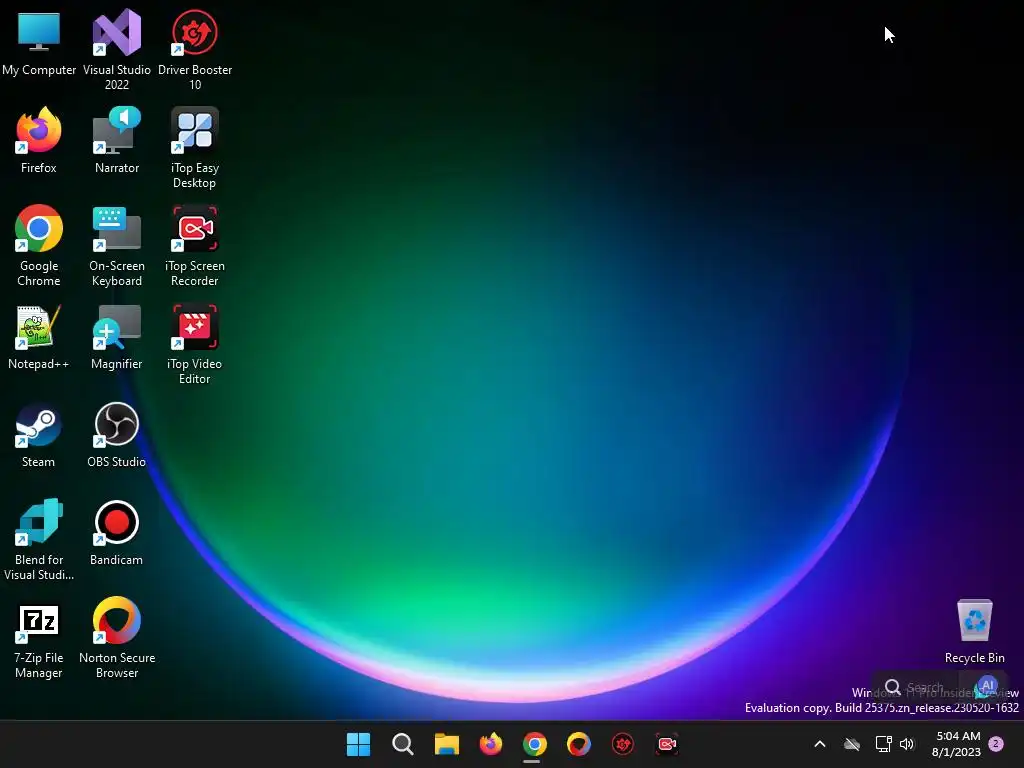This screenshot has height=768, width=1024.
Task: Open On-Screen Keyboard shortcut
Action: tap(117, 246)
